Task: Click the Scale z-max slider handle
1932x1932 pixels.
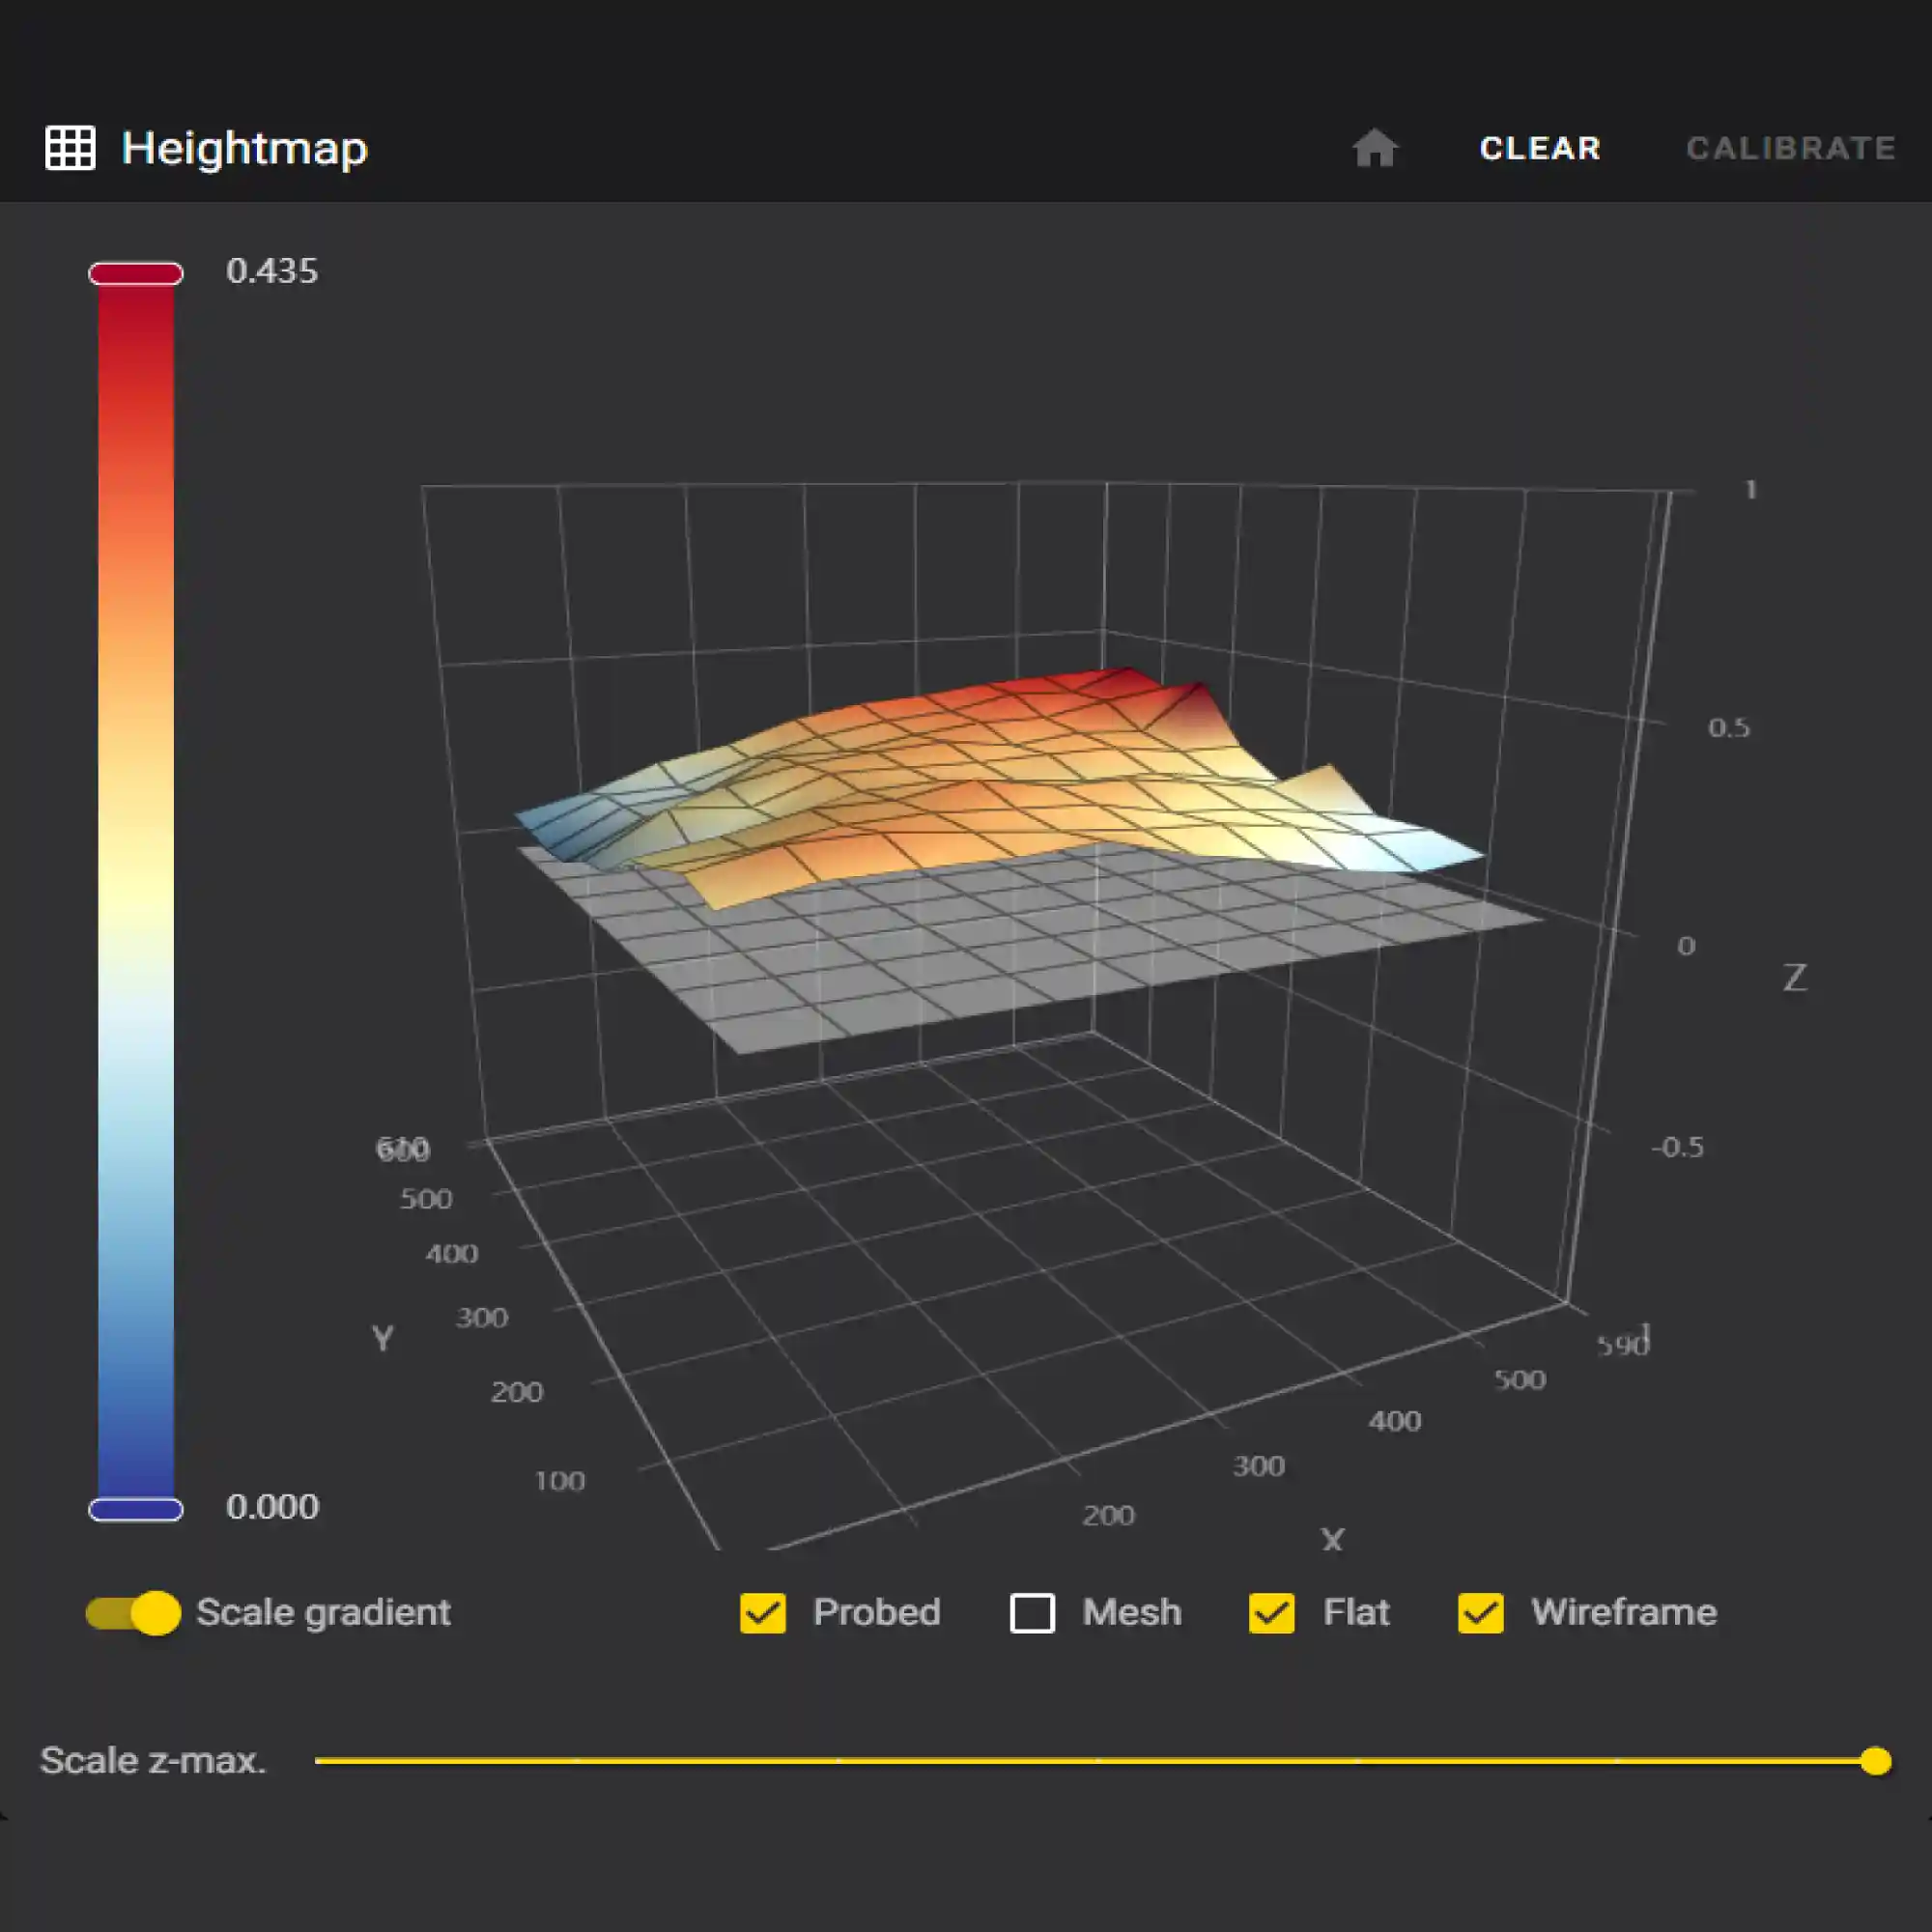Action: [1876, 1760]
